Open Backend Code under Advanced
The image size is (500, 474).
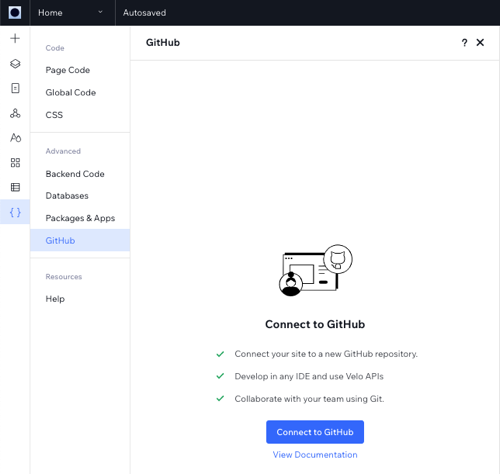point(75,174)
